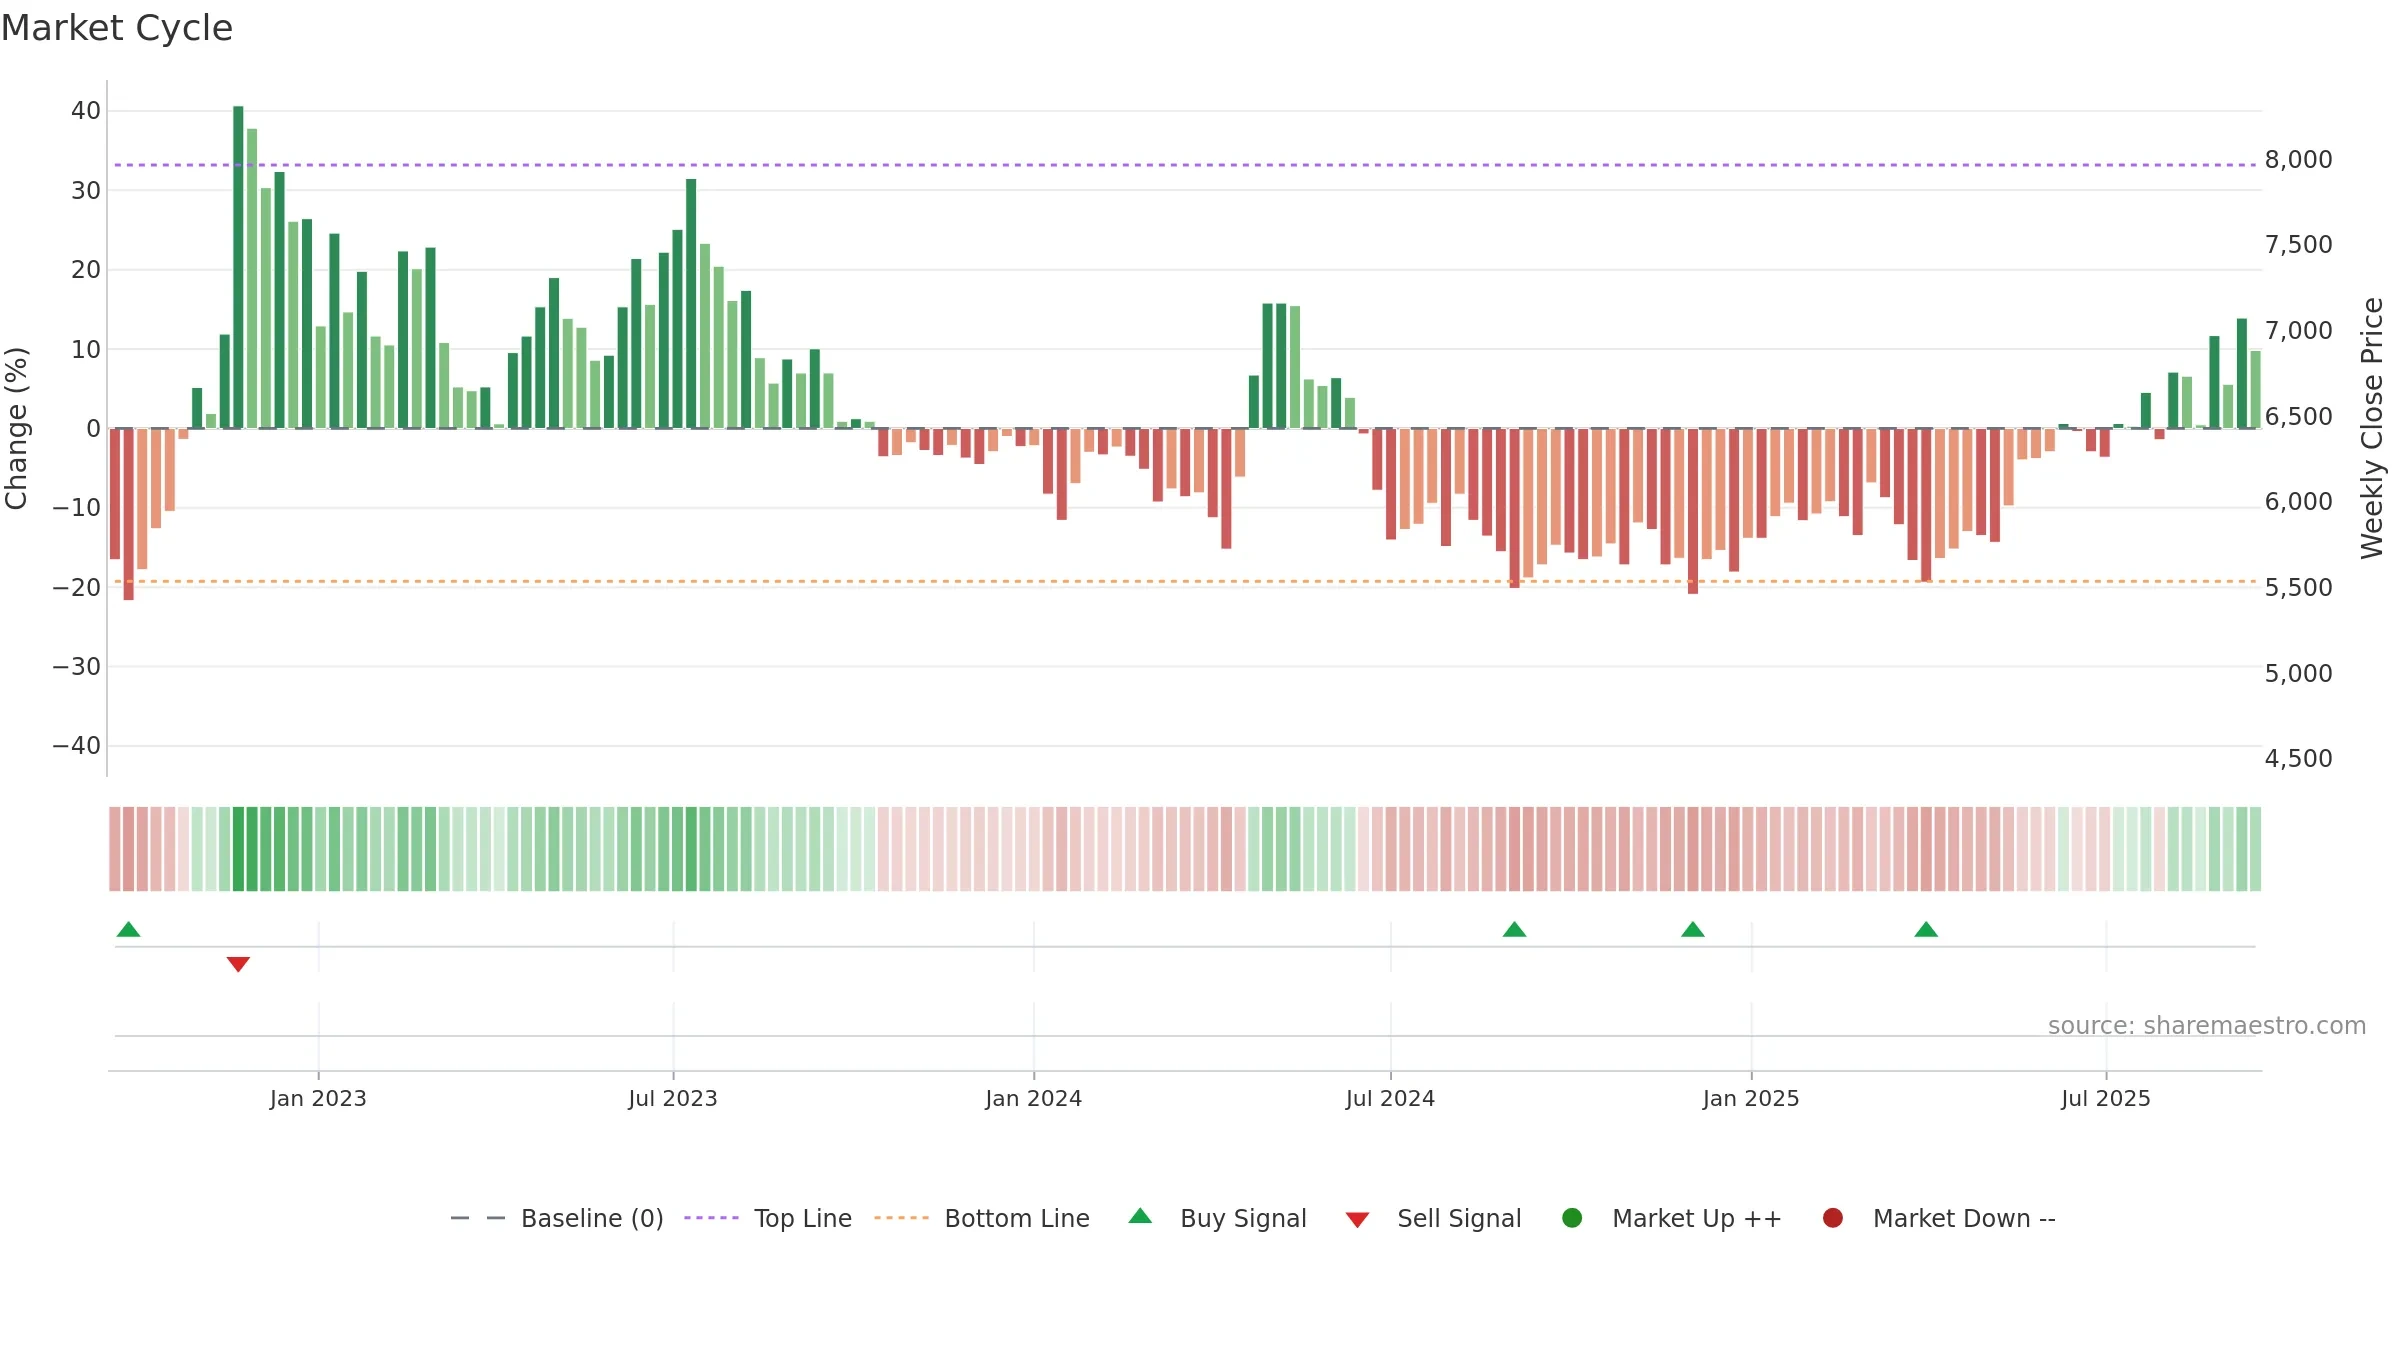Click the lowest red bar at chart start
This screenshot has width=2400, height=1350.
pyautogui.click(x=128, y=514)
